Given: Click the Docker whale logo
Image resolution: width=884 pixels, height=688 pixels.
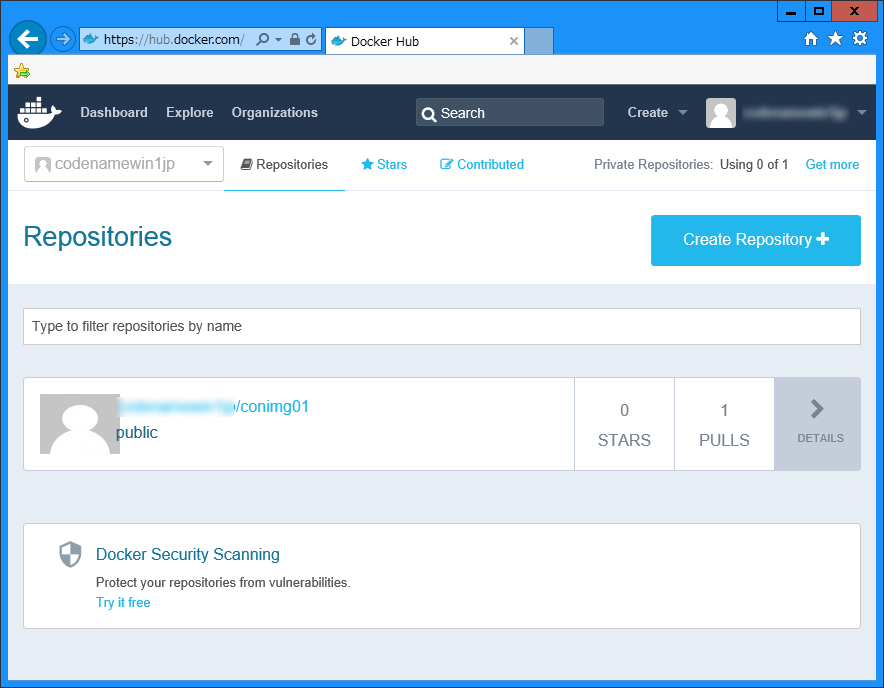Looking at the screenshot, I should pos(39,112).
